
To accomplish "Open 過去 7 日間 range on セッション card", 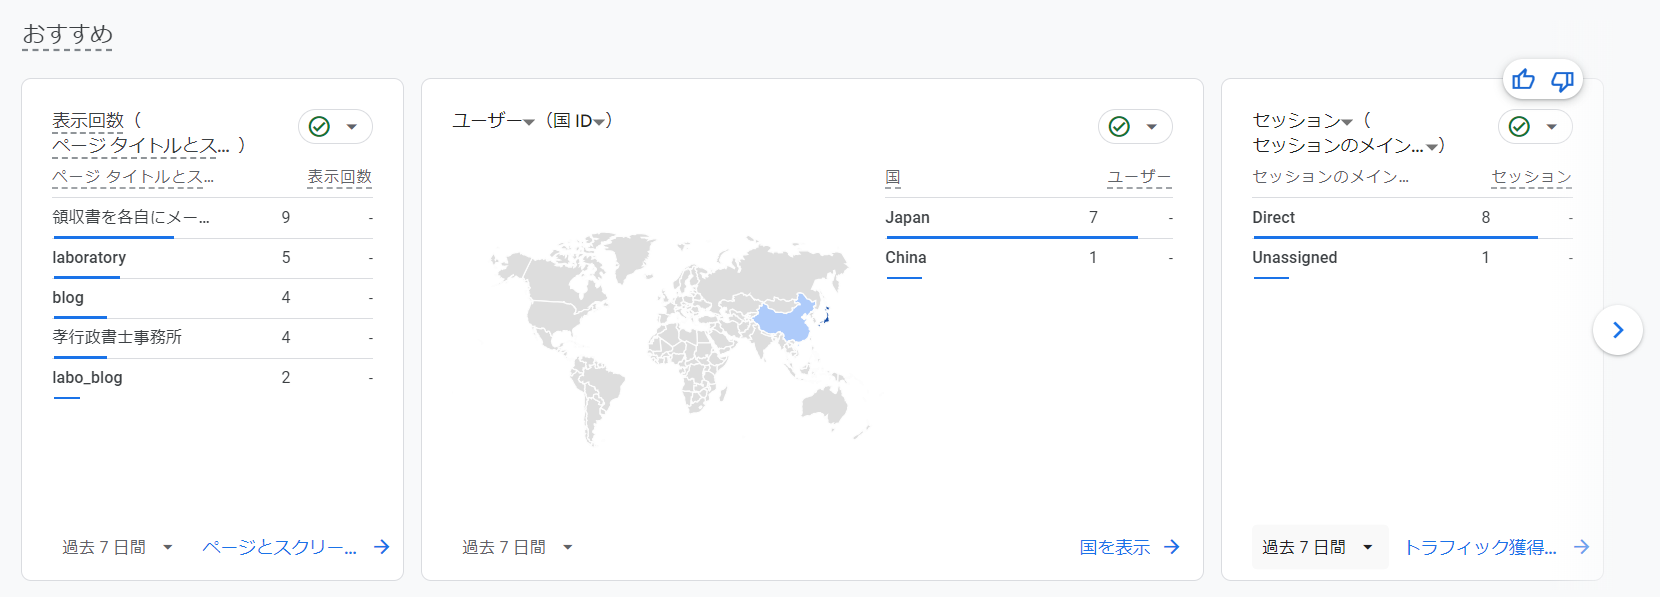I will tap(1319, 547).
